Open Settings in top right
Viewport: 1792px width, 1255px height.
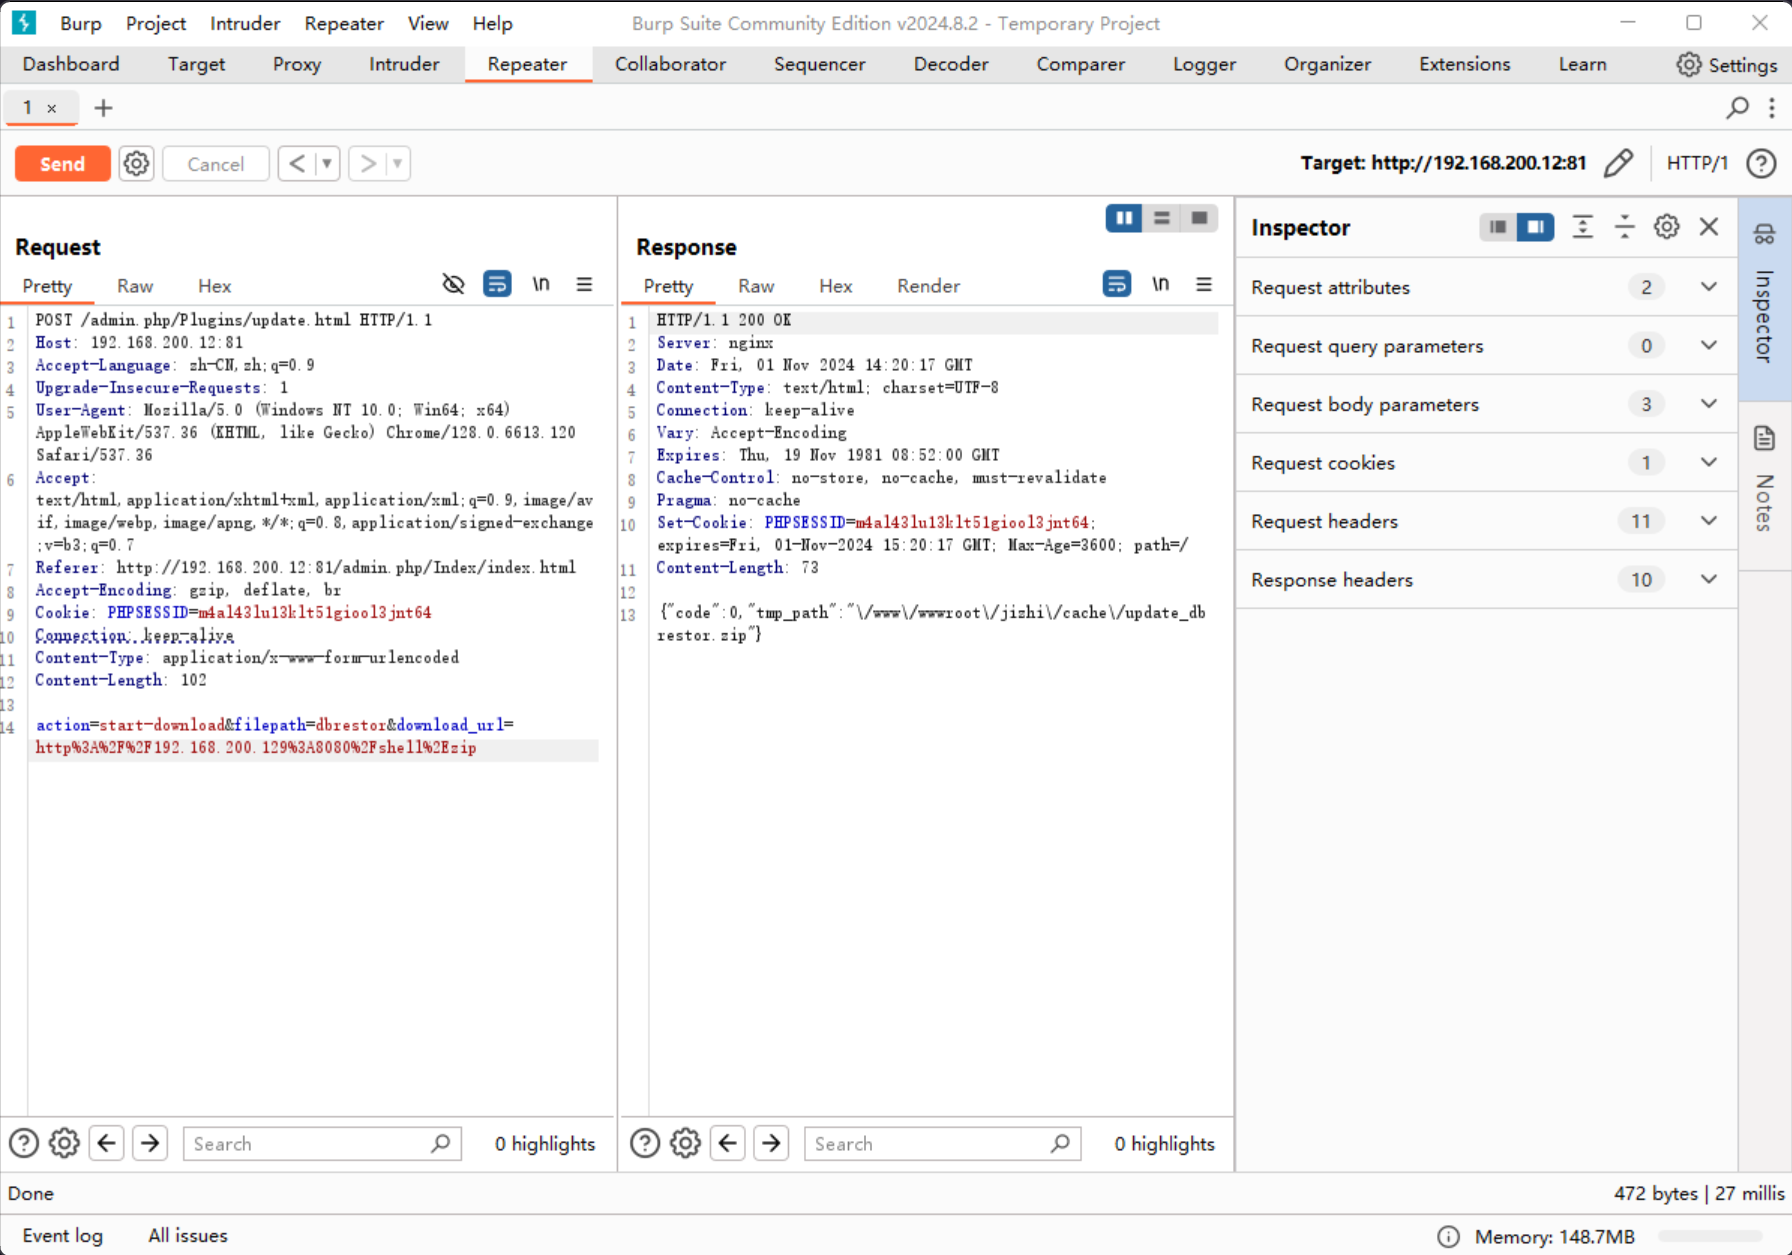tap(1727, 64)
